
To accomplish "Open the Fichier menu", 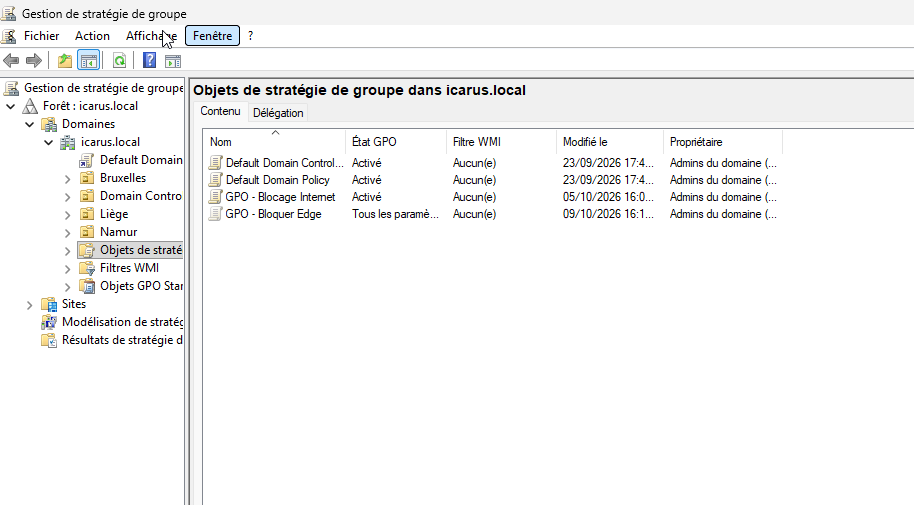I will 41,36.
